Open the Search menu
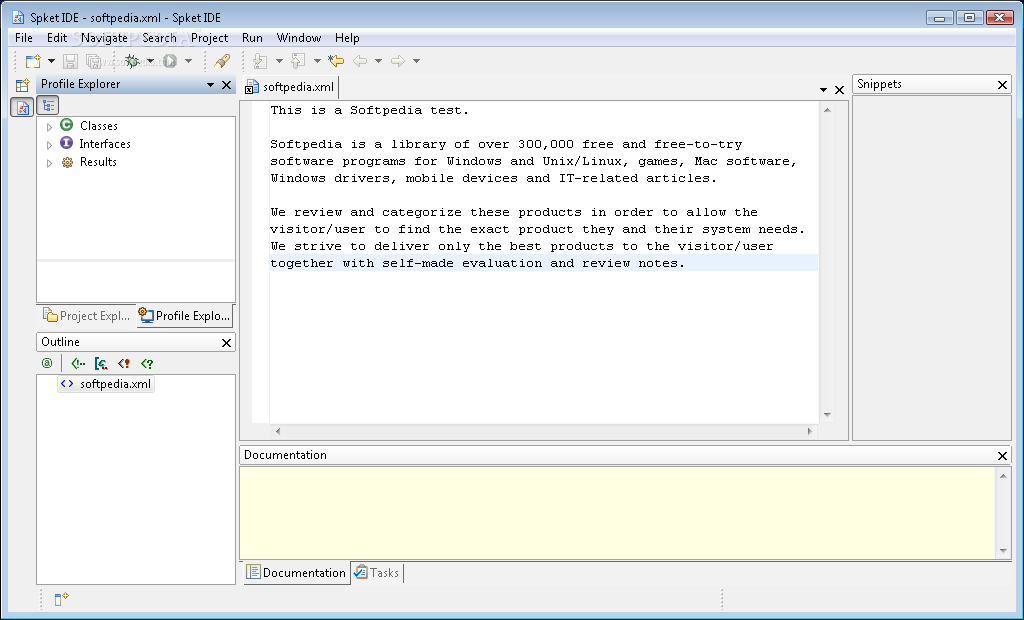Viewport: 1024px width, 620px height. 159,38
